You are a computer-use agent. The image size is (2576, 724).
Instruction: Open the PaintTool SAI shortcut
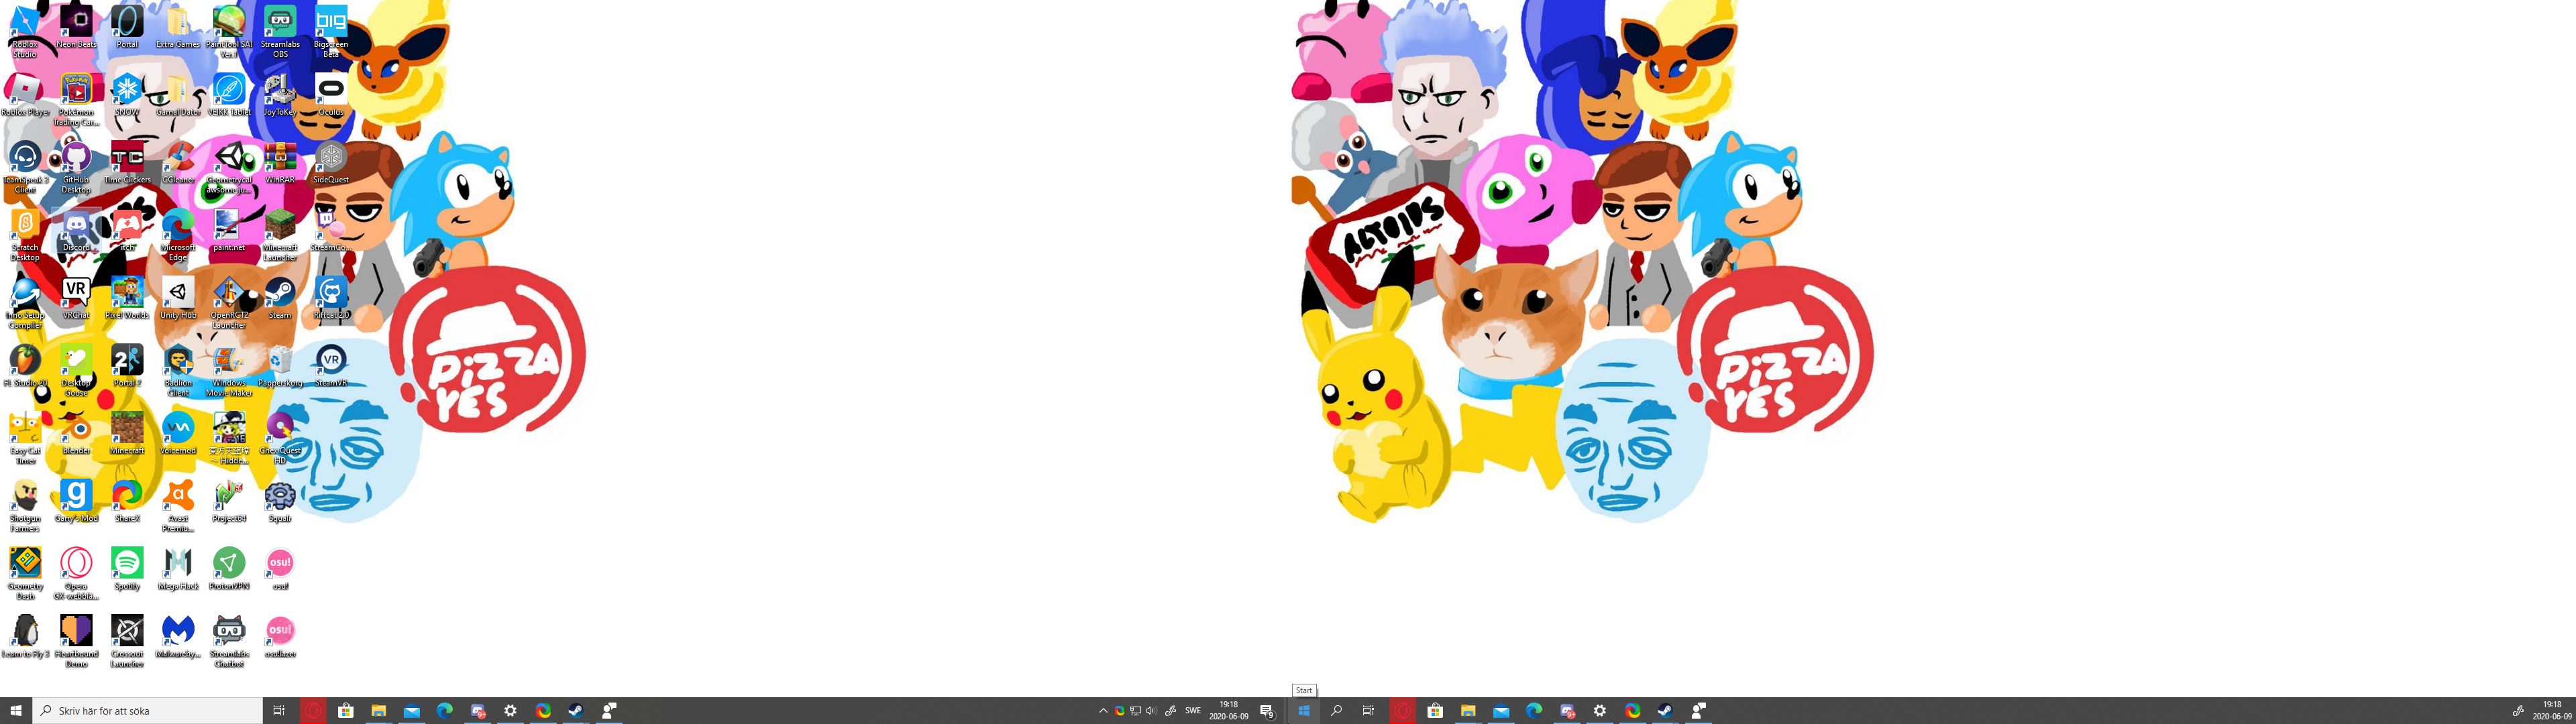click(x=229, y=30)
